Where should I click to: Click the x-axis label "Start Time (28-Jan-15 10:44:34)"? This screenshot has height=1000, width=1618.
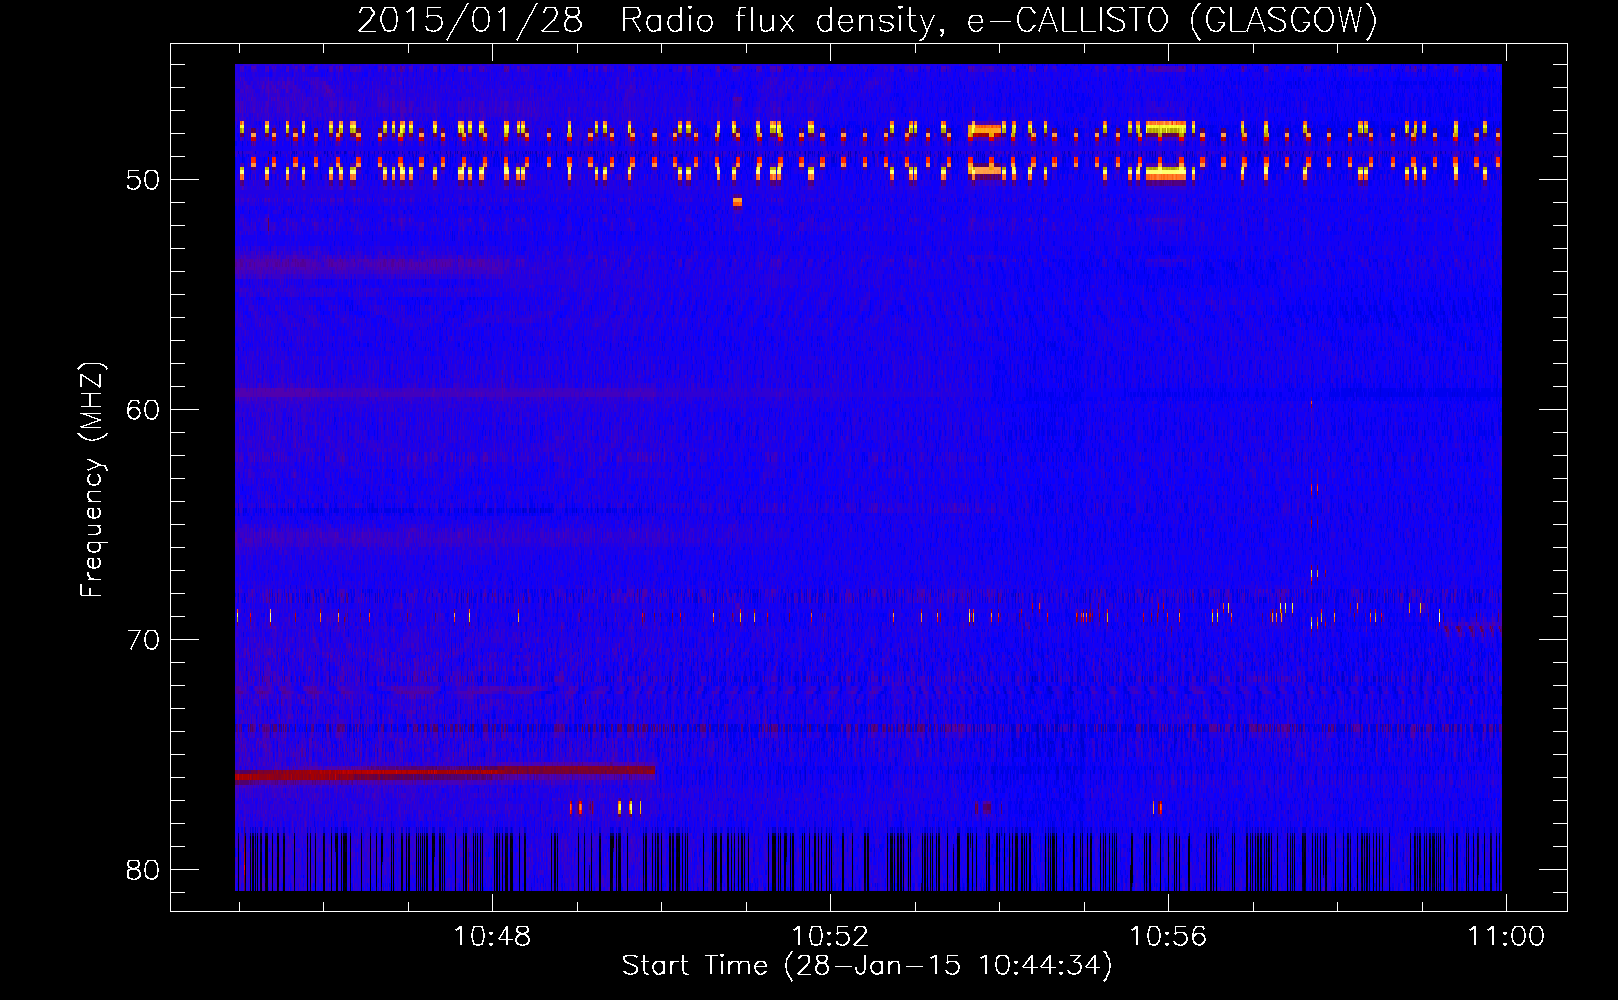[x=867, y=966]
